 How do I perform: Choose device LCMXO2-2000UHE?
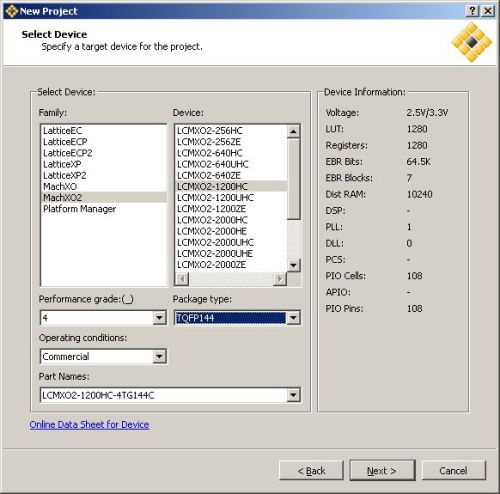point(231,254)
